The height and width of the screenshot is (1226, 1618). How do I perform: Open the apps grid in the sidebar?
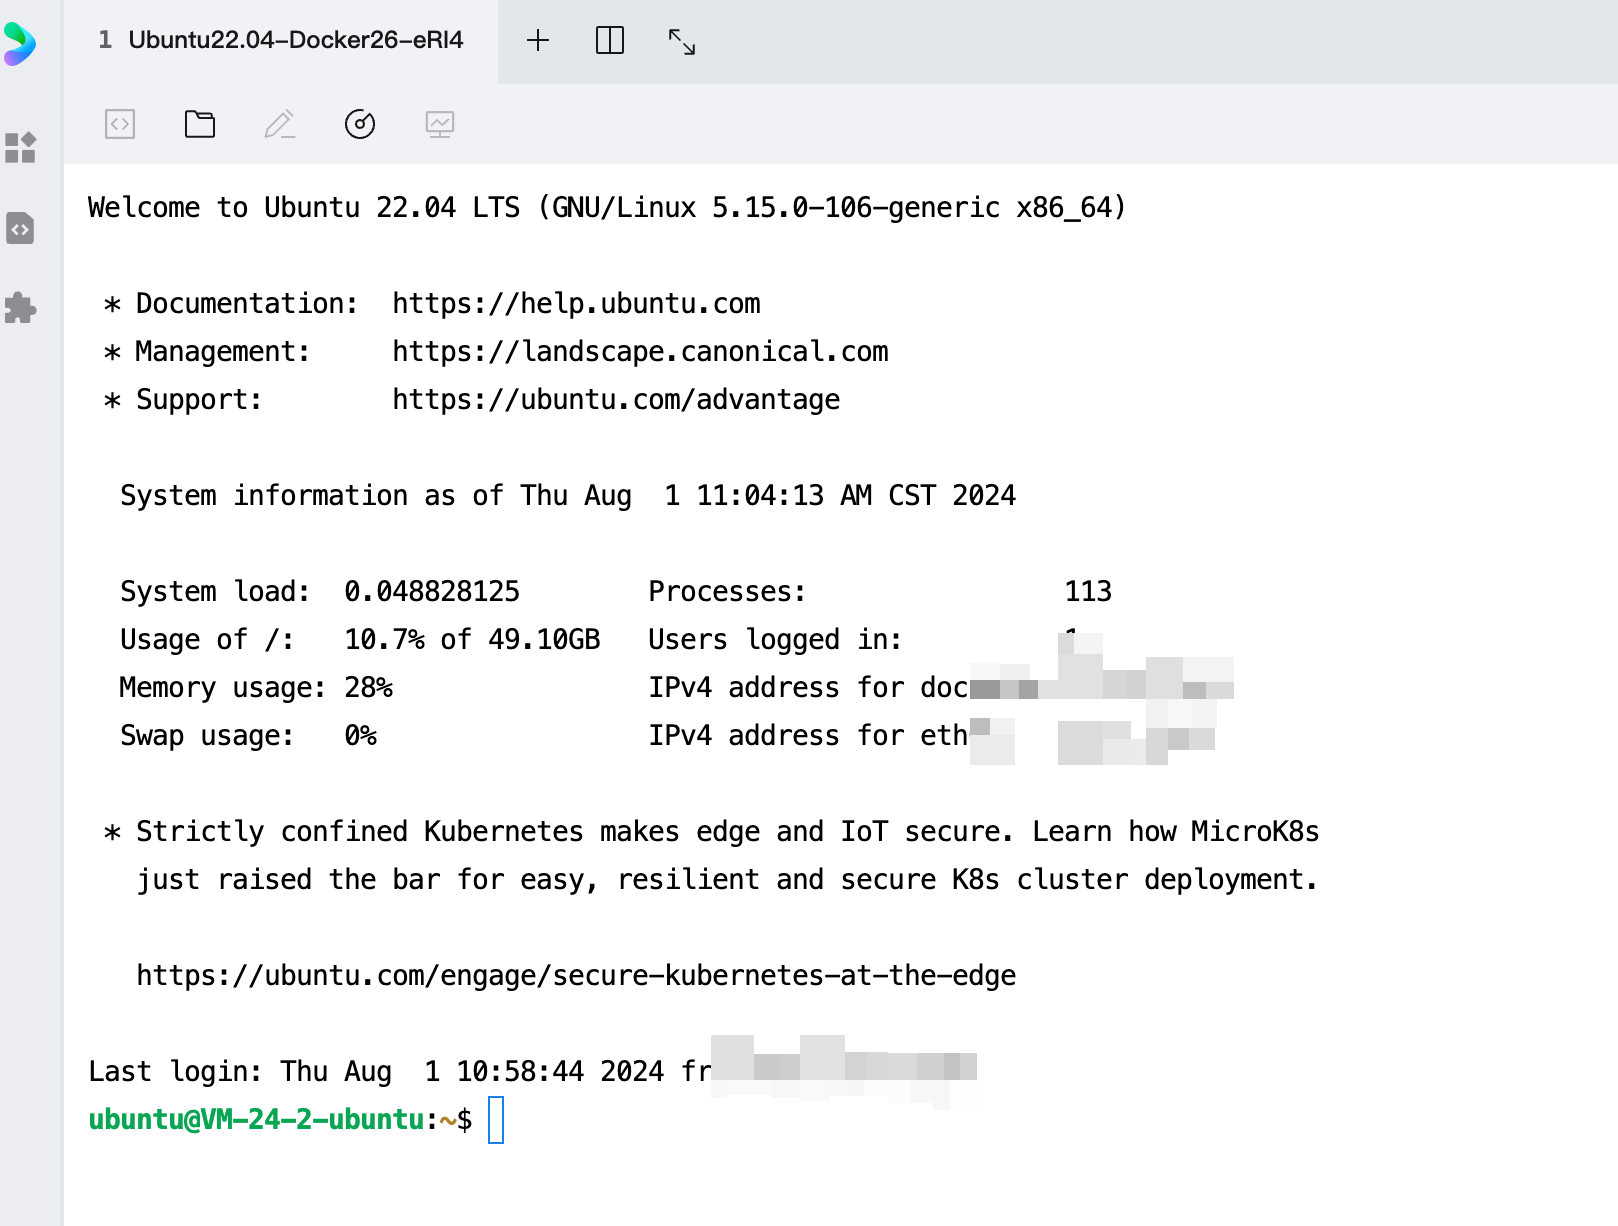[x=20, y=147]
